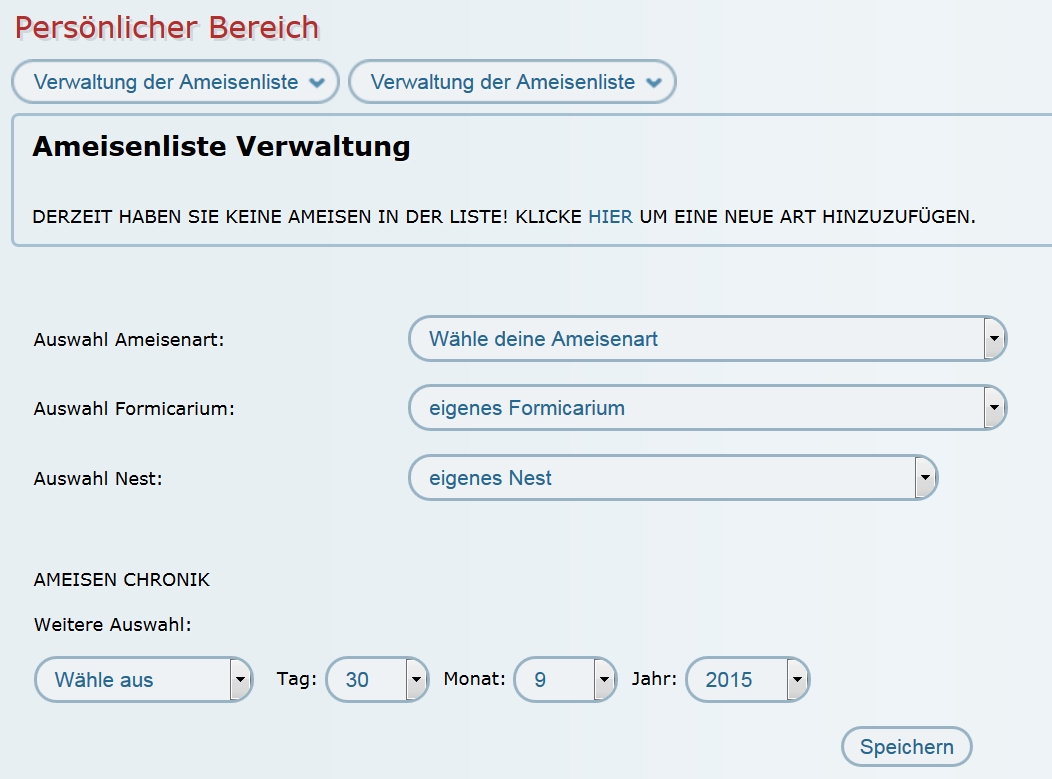Open the first 'Verwaltung der Ameisenliste' menu
Viewport: 1052px width, 779px height.
[x=166, y=82]
